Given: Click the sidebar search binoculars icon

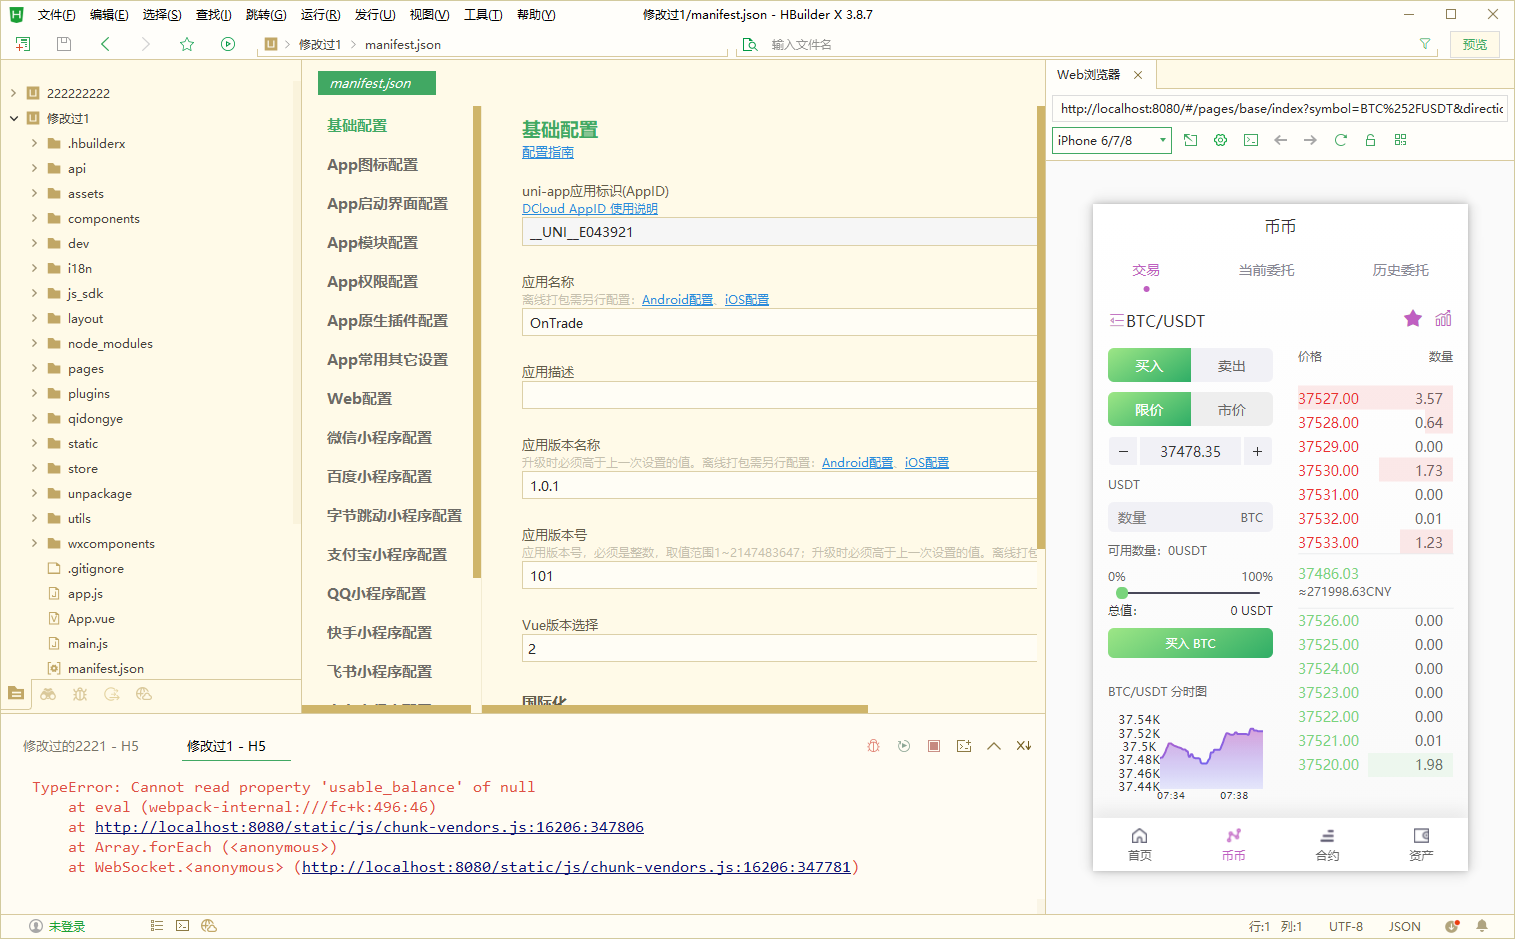Looking at the screenshot, I should pyautogui.click(x=48, y=694).
